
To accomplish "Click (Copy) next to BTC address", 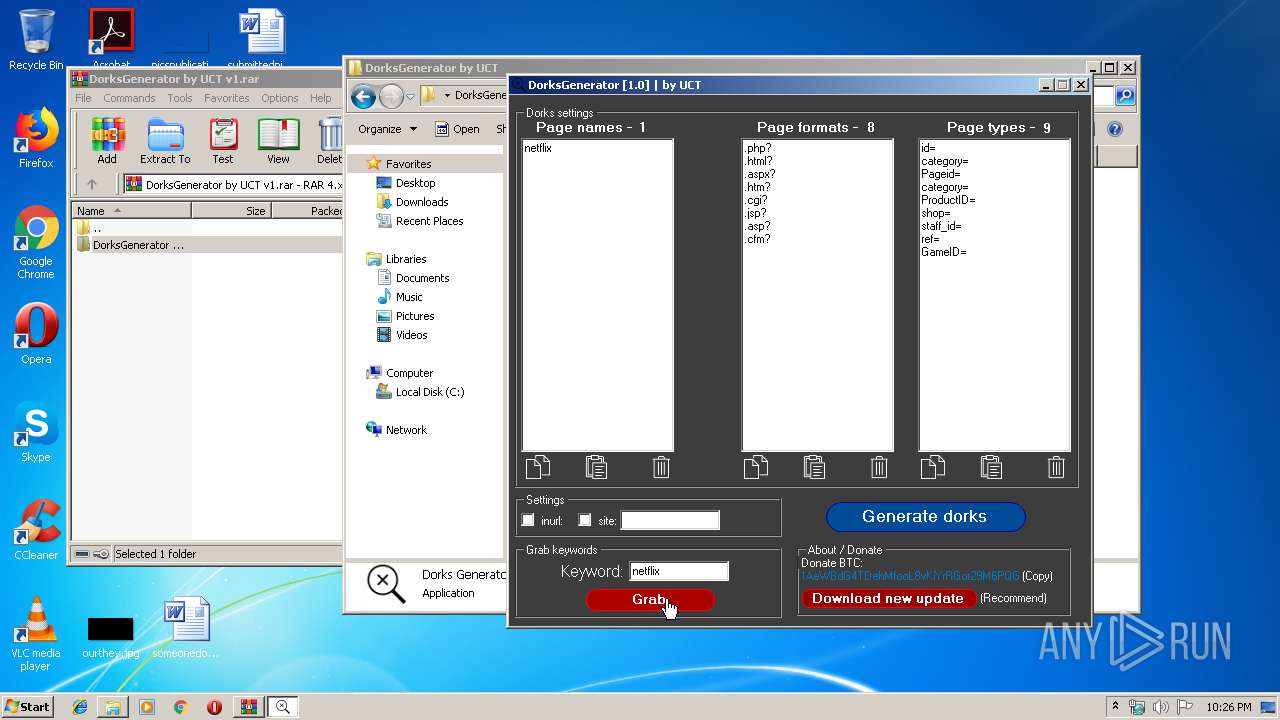I will [1037, 576].
